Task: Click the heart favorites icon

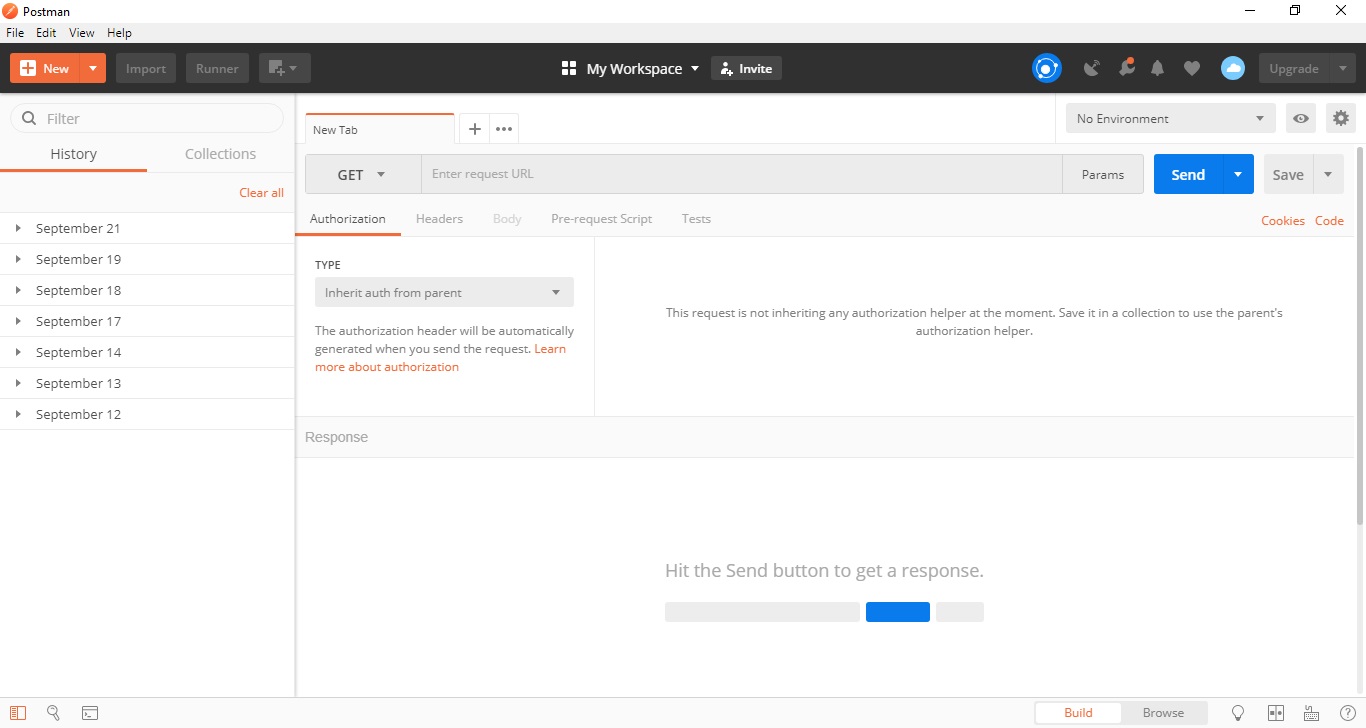Action: coord(1192,68)
